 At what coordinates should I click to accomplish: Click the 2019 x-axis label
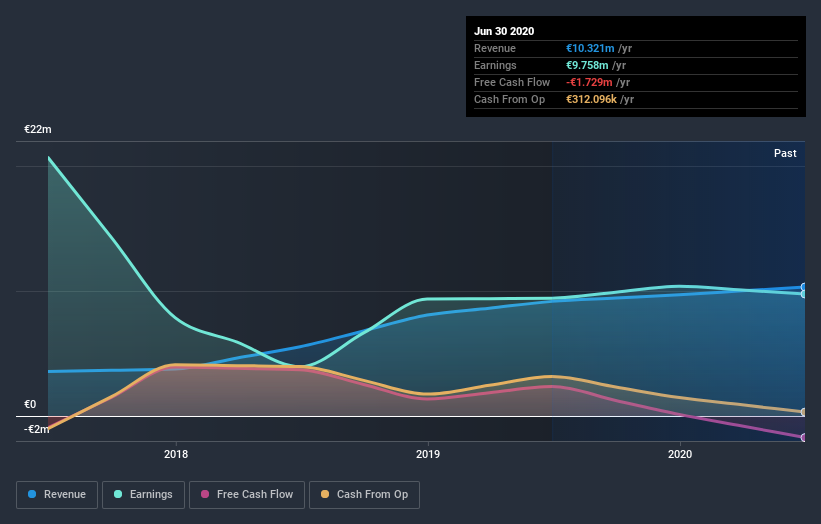click(428, 454)
